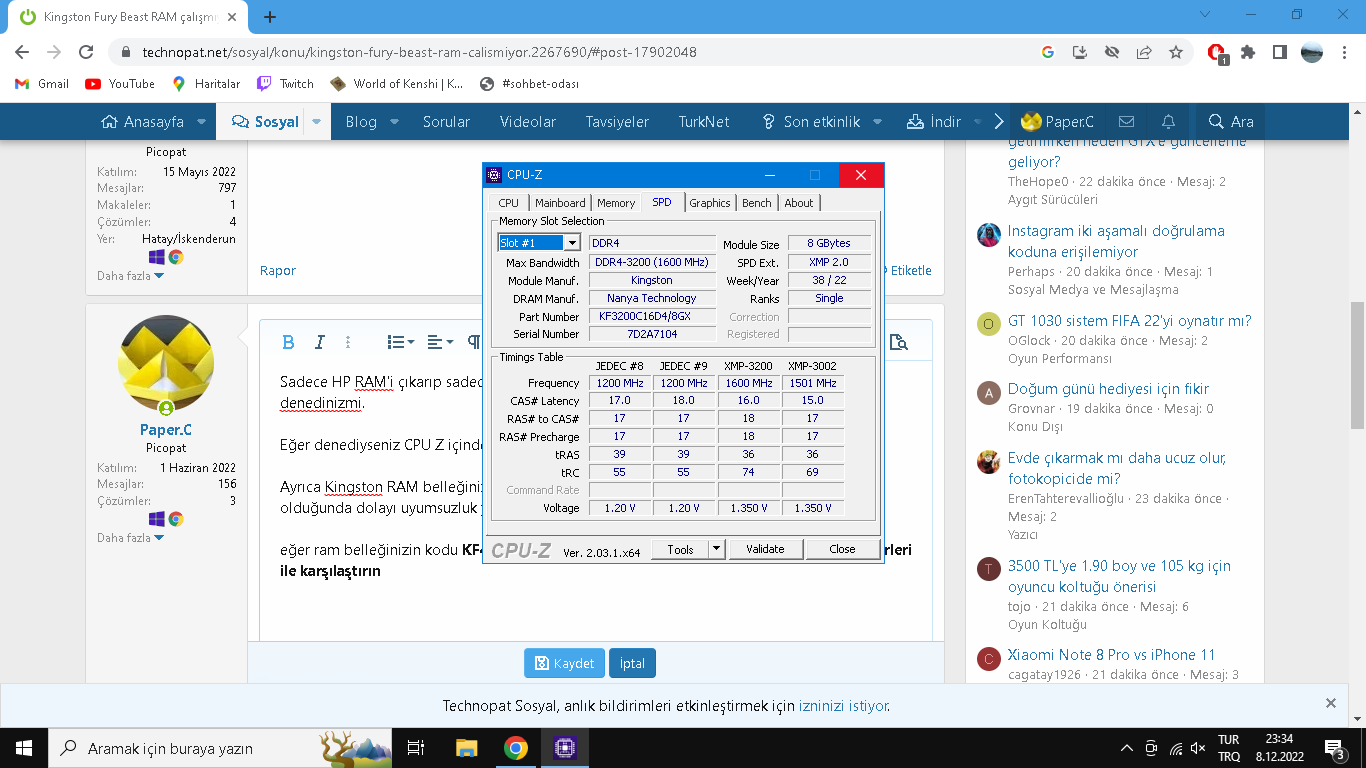
Task: Click the Close button in CPU-Z
Action: point(842,549)
